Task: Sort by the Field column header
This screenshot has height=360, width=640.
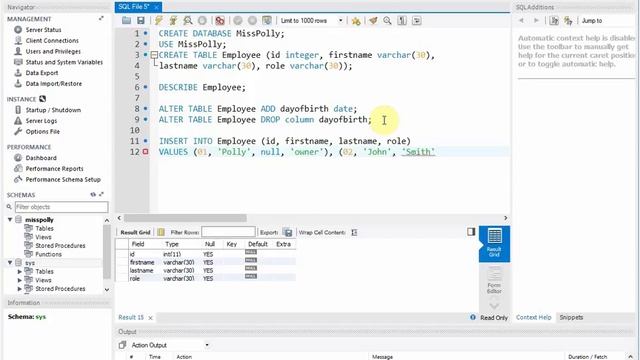Action: pos(138,244)
